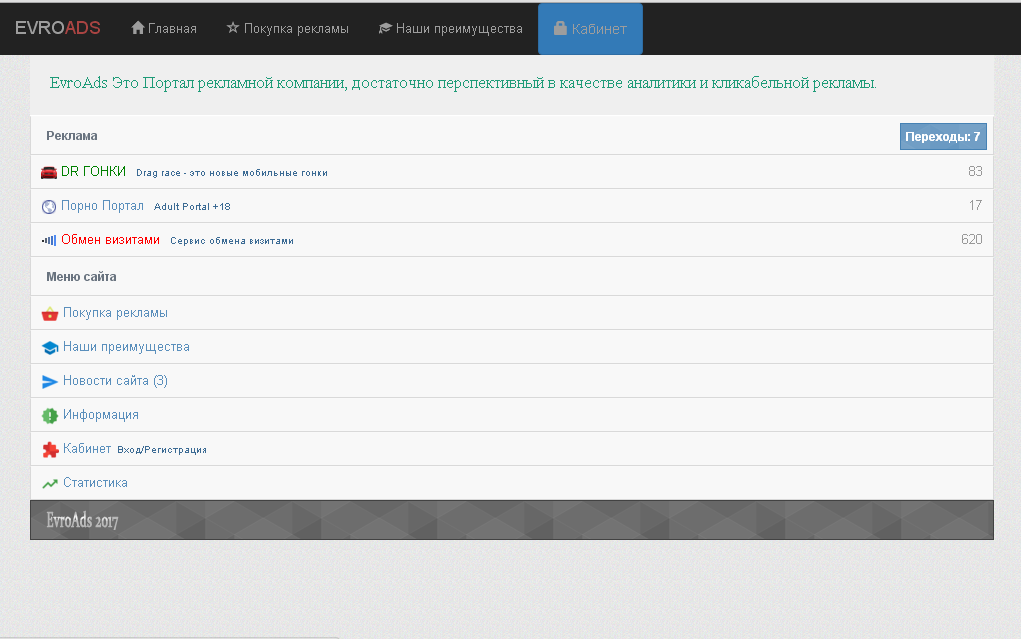Image resolution: width=1021 pixels, height=639 pixels.
Task: Go to Новости сайта (3) link
Action: click(115, 381)
